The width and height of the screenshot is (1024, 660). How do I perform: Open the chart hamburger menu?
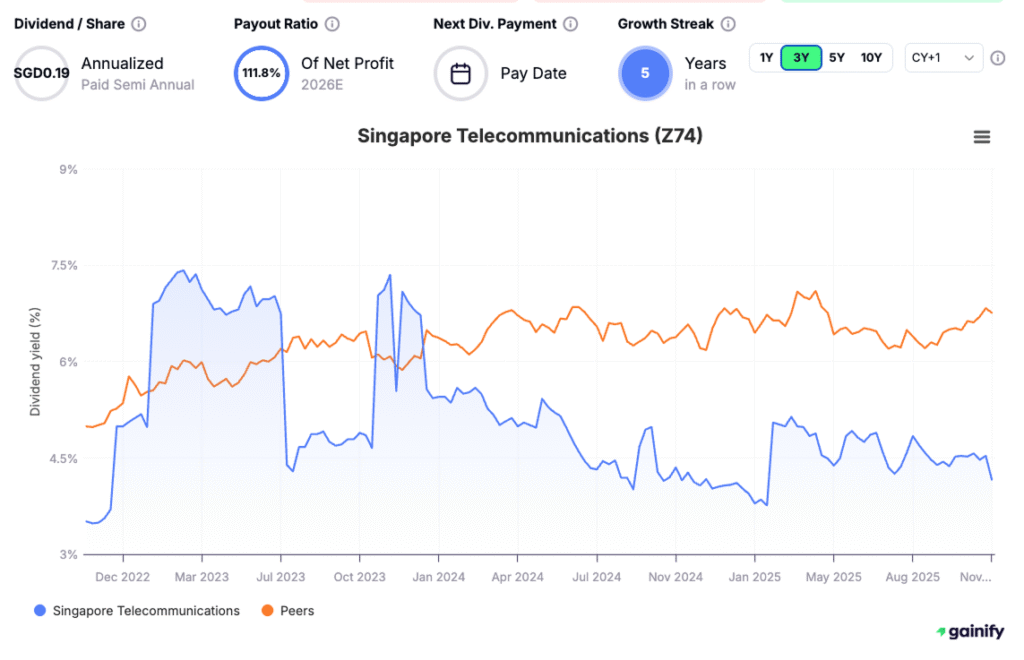[984, 136]
